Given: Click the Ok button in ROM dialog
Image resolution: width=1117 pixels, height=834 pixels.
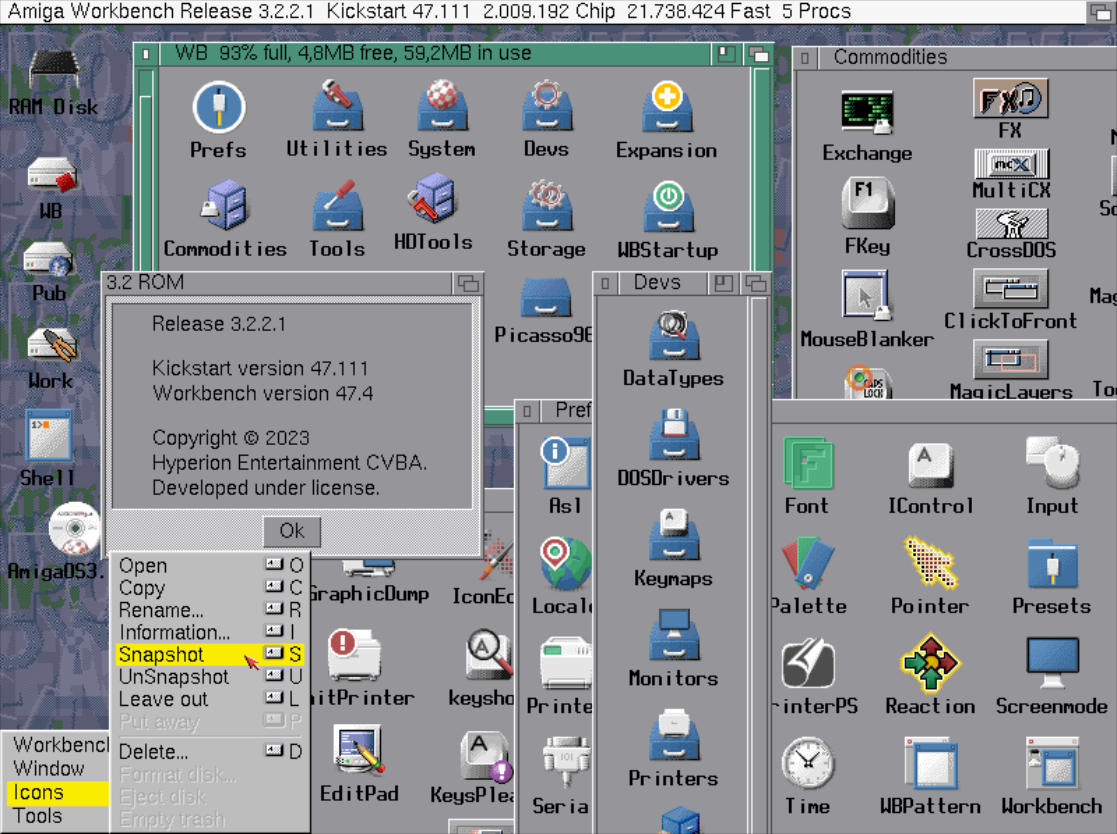Looking at the screenshot, I should 292,531.
